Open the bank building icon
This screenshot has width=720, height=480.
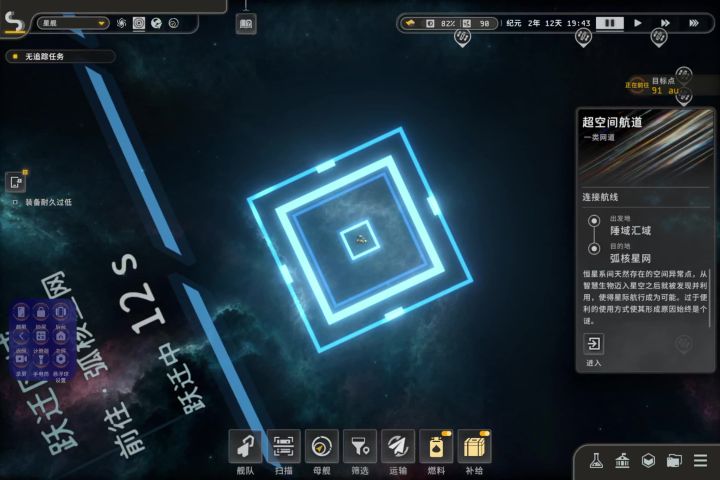[622, 461]
